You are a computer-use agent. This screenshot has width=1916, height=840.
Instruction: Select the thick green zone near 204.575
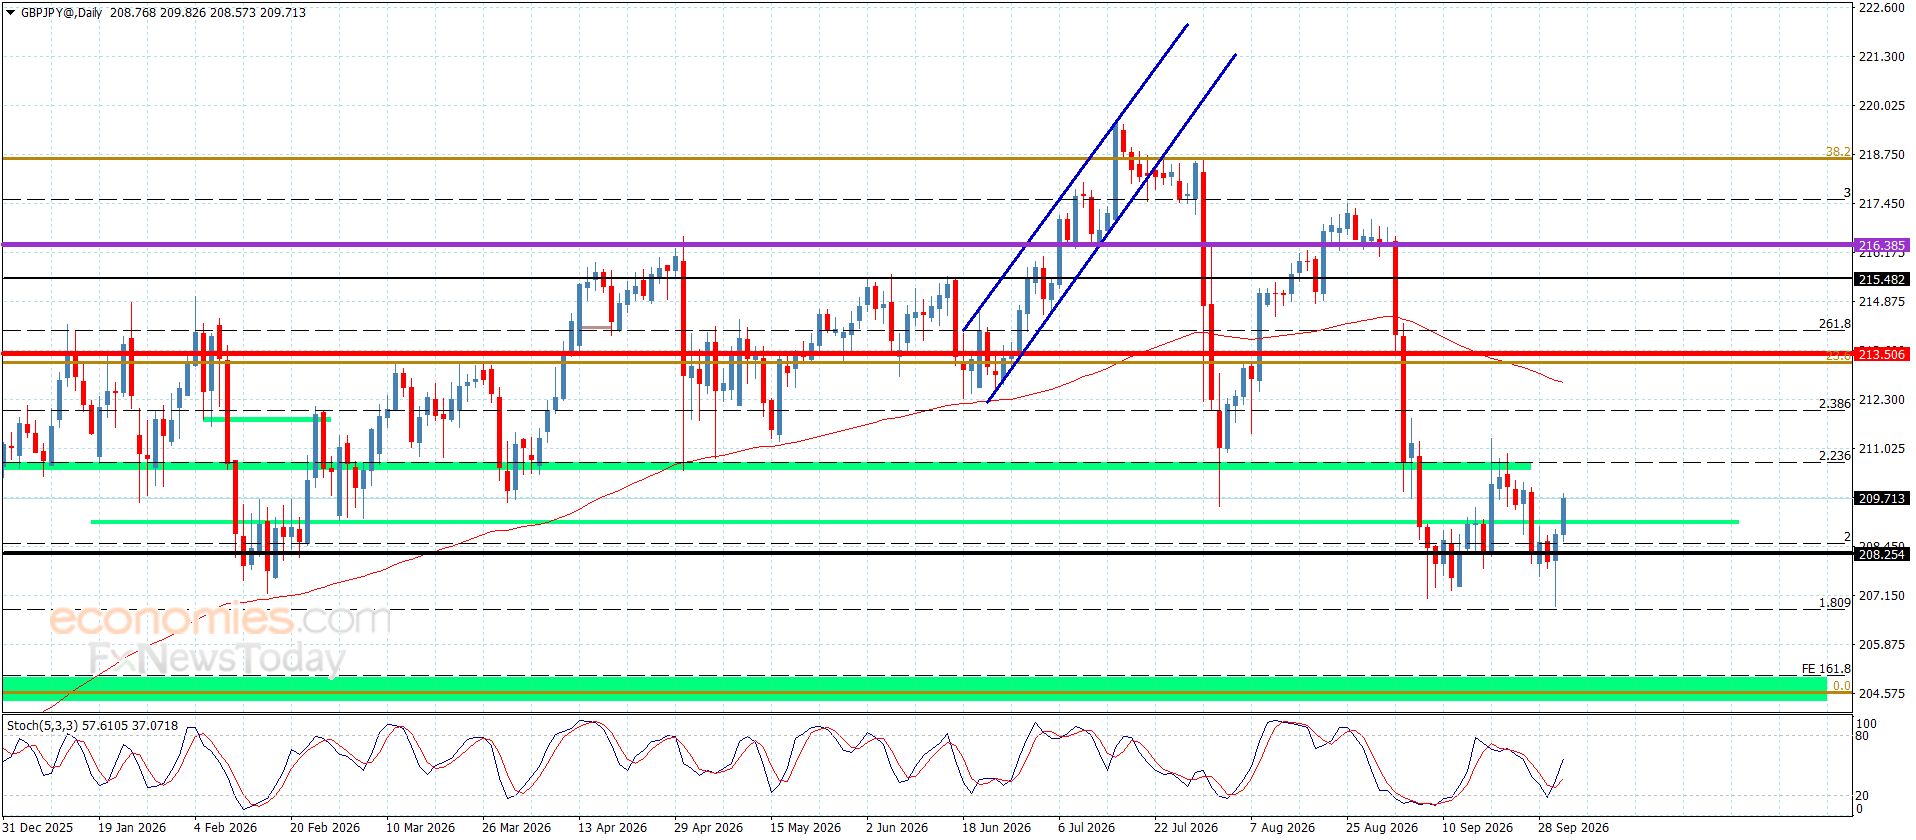click(x=914, y=687)
